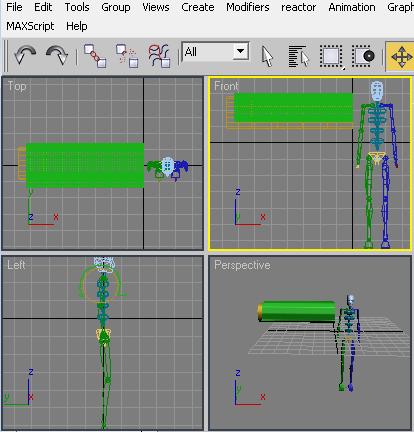Open the Animation menu

352,7
